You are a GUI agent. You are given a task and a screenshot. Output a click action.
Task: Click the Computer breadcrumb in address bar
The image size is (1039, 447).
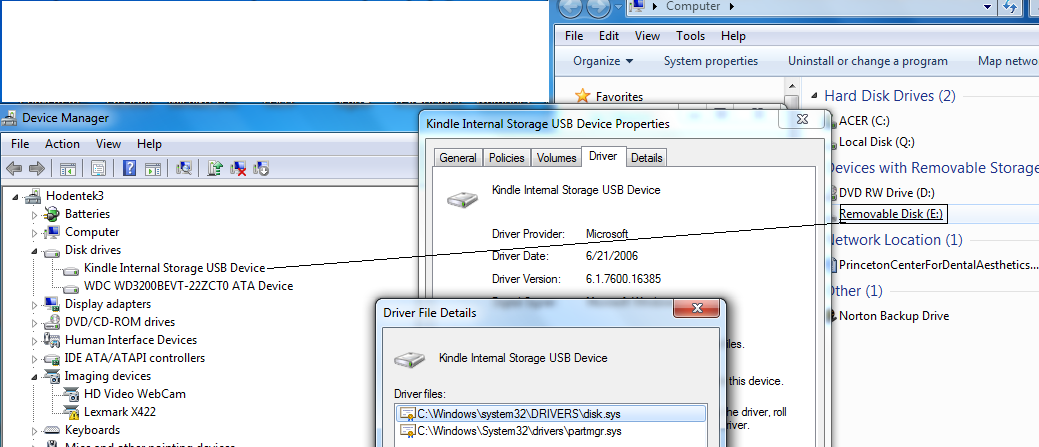point(692,7)
